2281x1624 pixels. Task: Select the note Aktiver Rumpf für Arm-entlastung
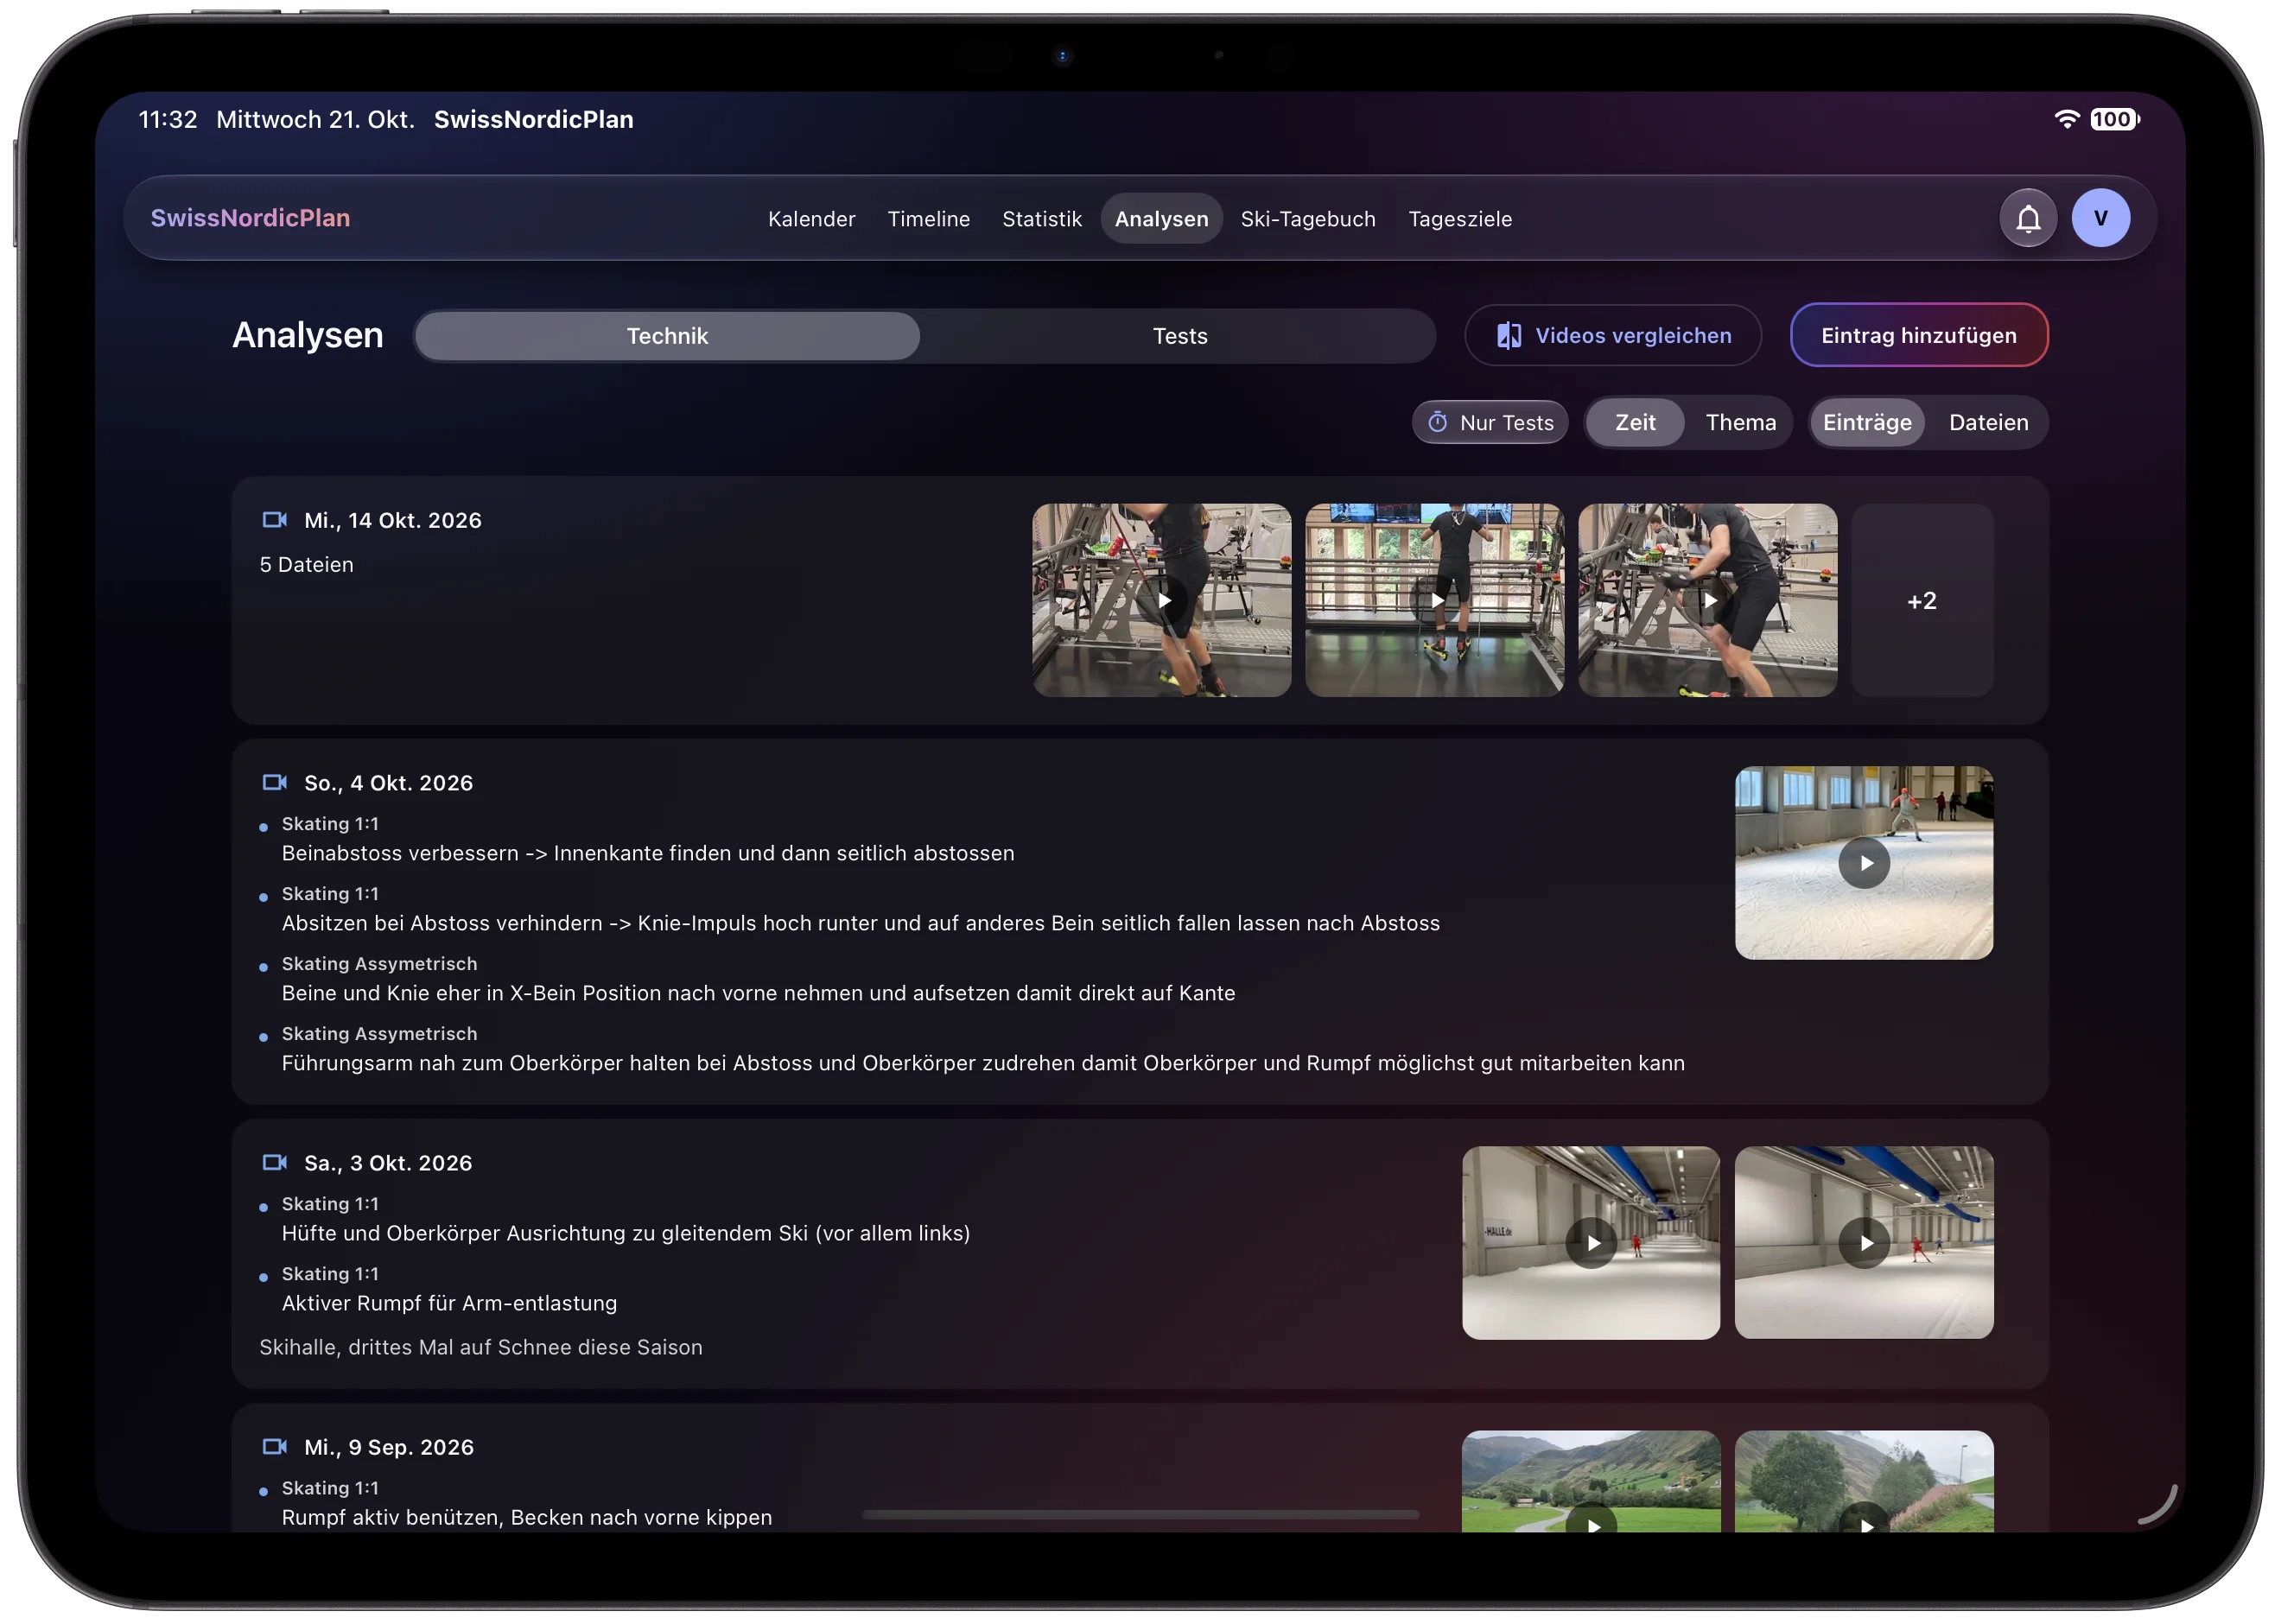tap(449, 1304)
